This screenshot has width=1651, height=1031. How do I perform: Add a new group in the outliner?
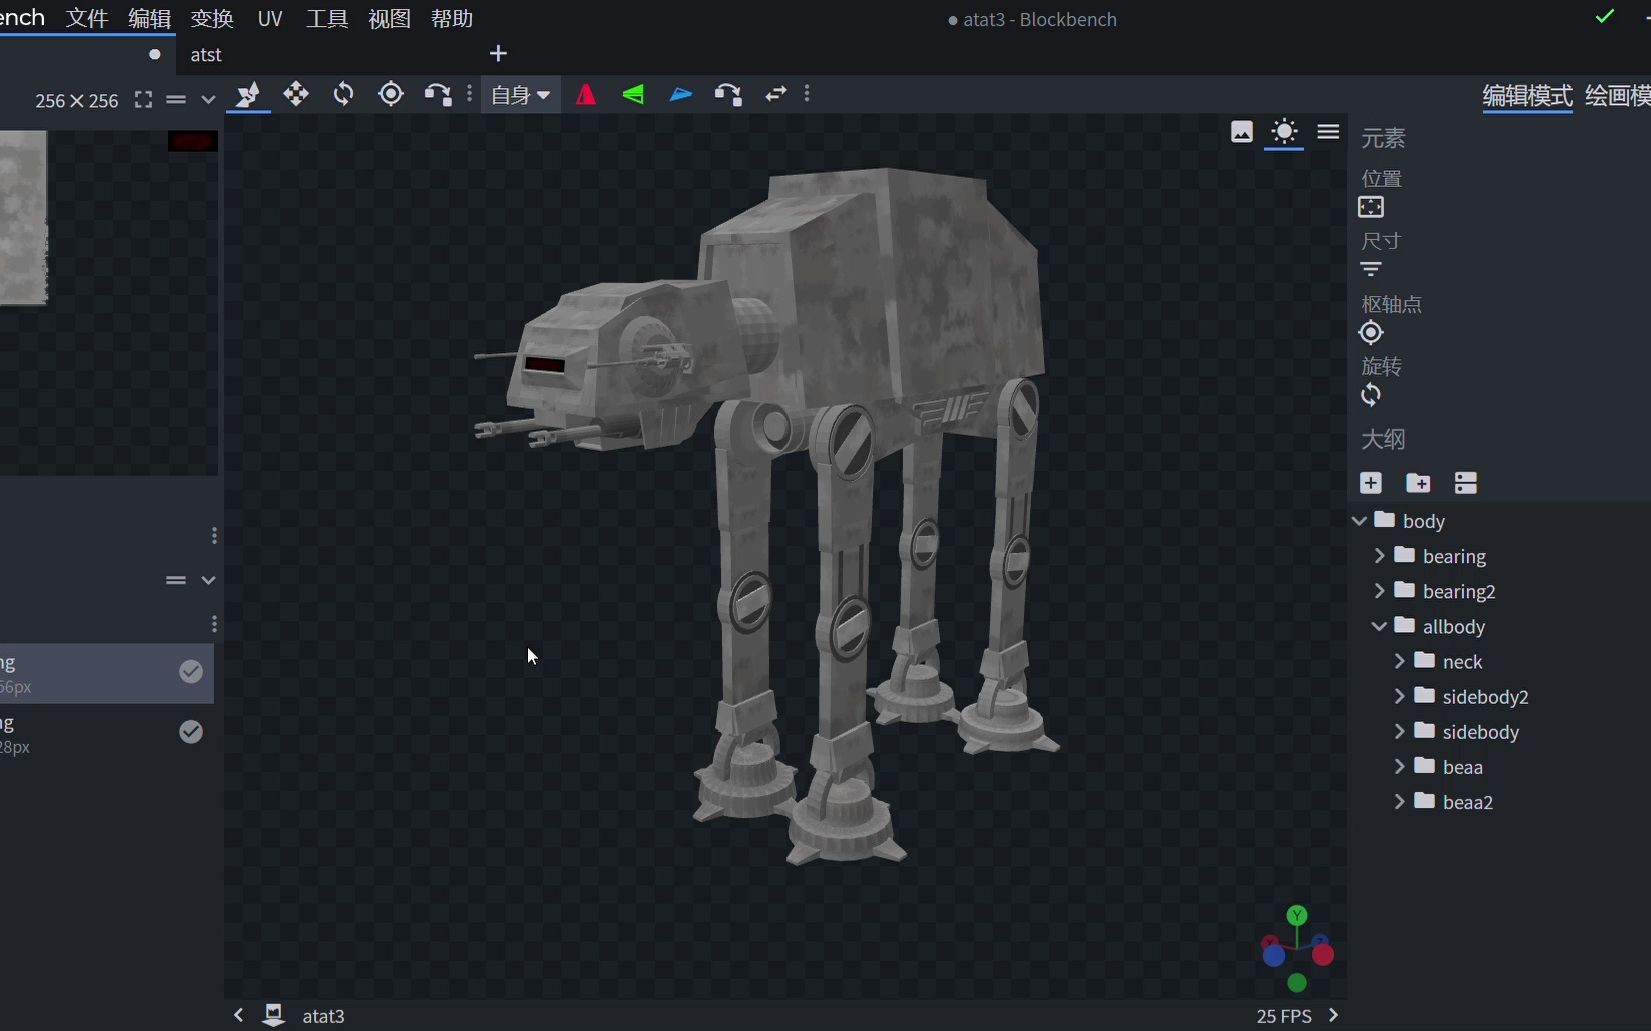[x=1418, y=483]
